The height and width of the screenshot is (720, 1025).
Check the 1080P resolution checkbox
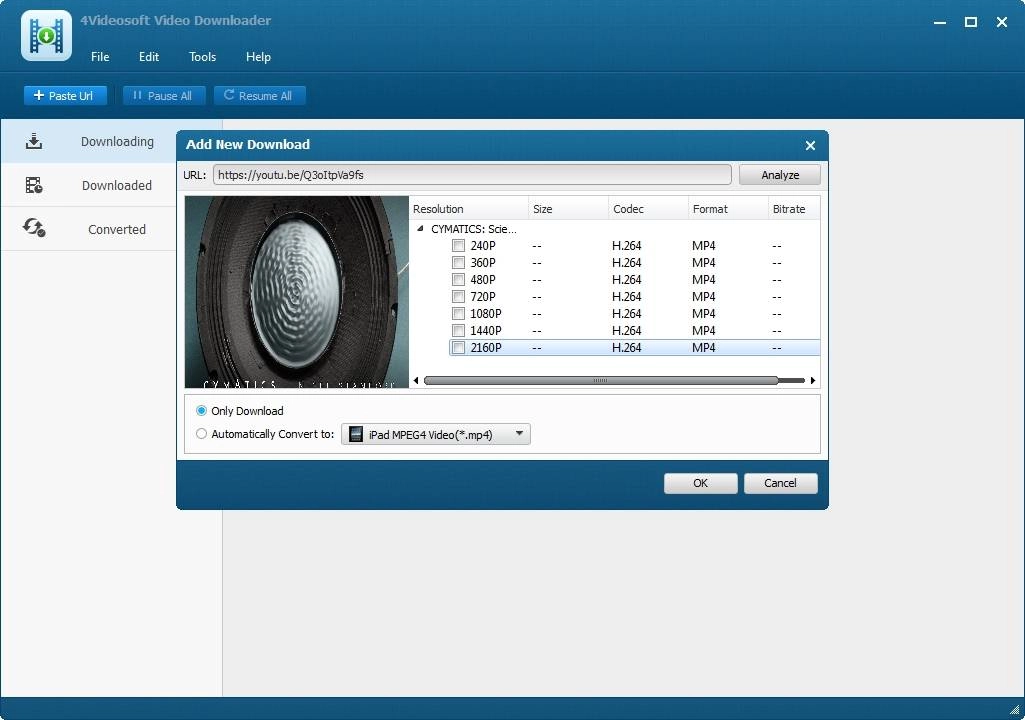(458, 314)
